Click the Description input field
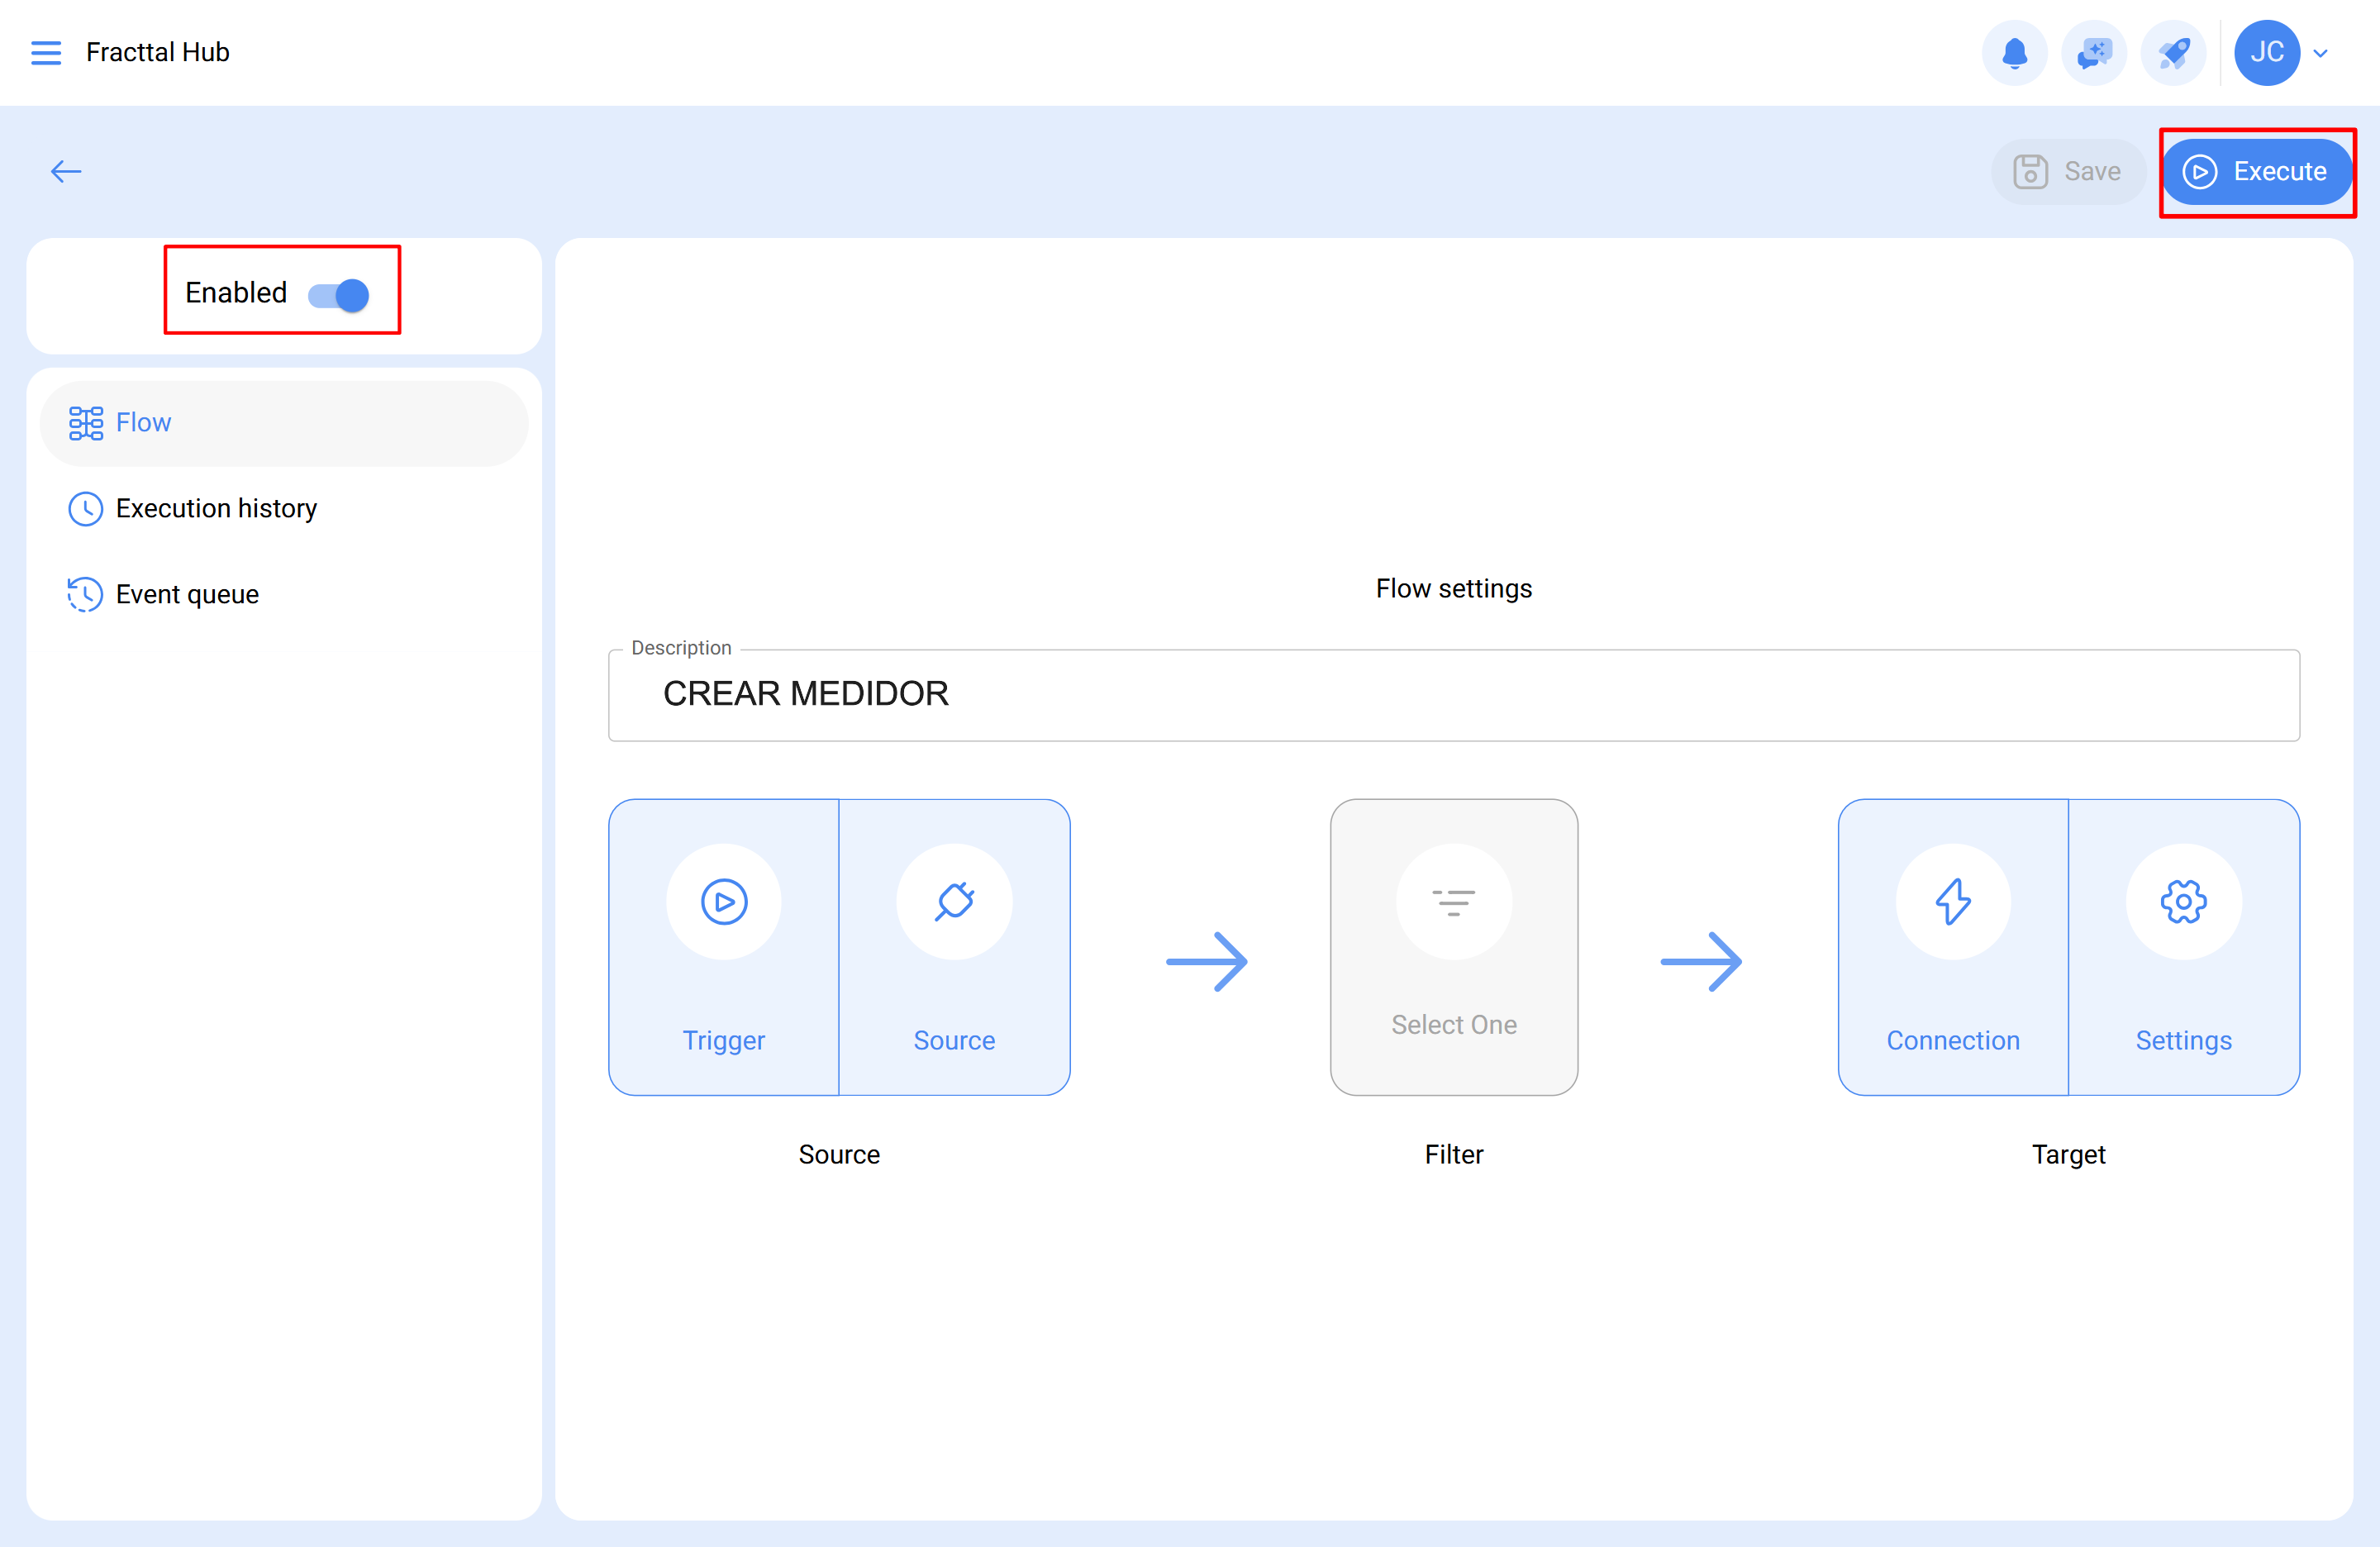Image resolution: width=2380 pixels, height=1547 pixels. [1453, 694]
